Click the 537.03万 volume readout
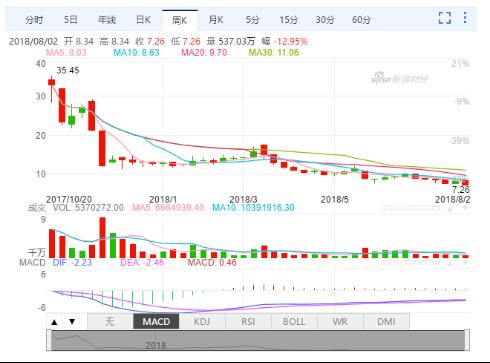The image size is (490, 363). point(237,42)
